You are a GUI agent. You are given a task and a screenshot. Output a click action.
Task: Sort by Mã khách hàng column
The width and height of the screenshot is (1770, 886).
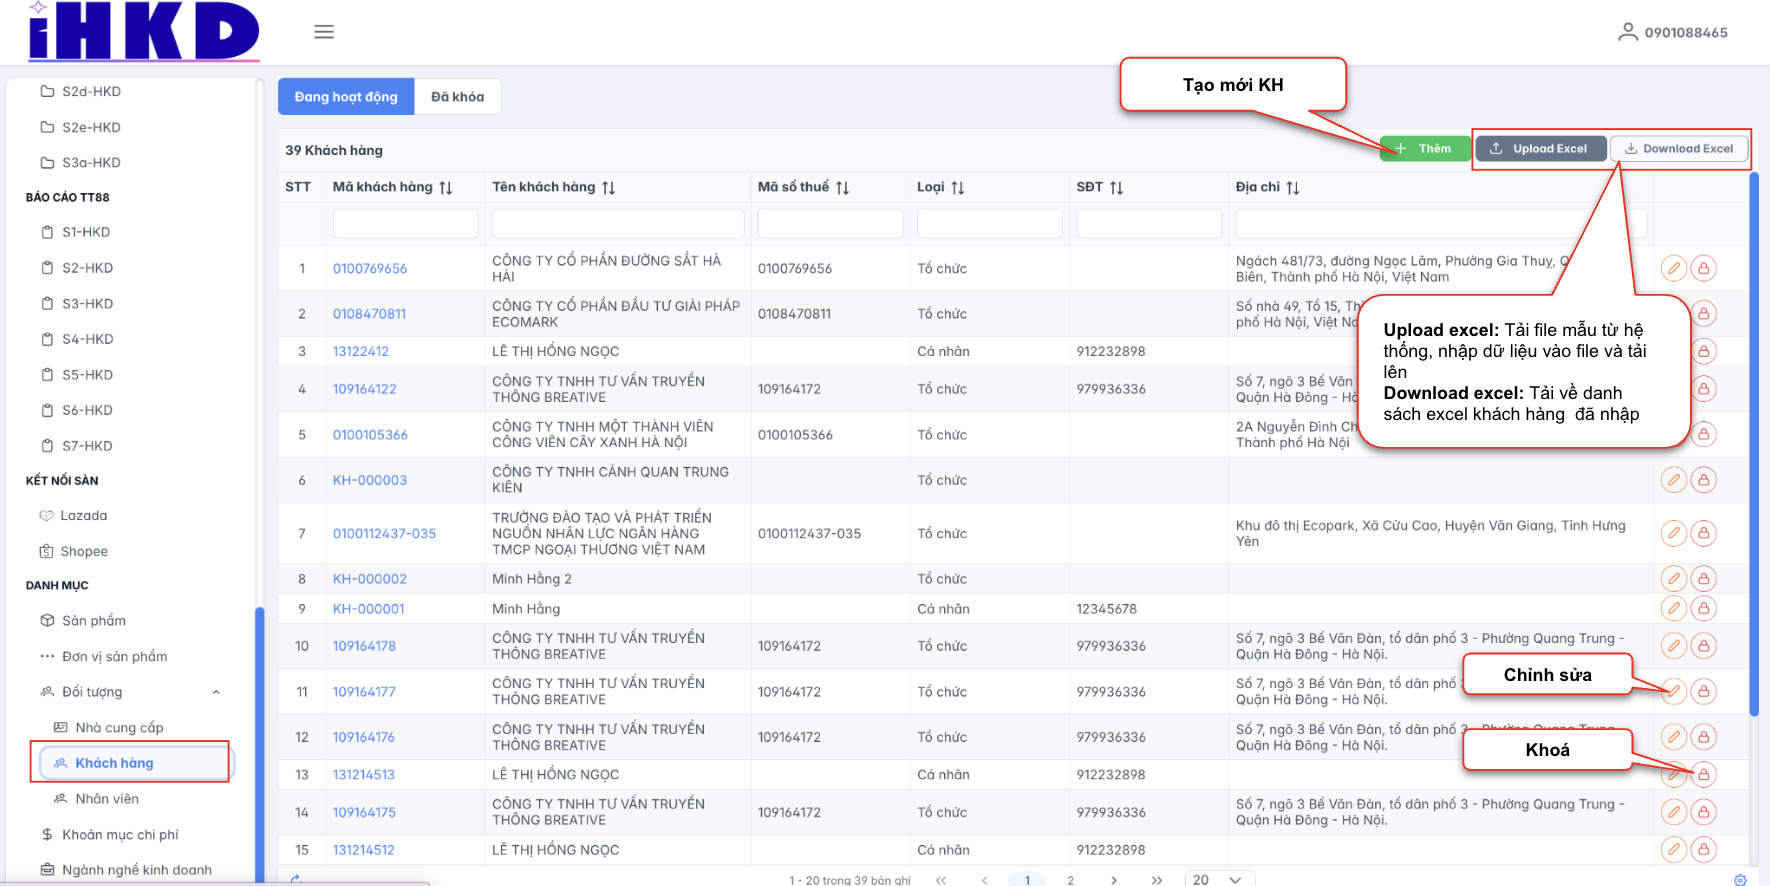(x=446, y=188)
